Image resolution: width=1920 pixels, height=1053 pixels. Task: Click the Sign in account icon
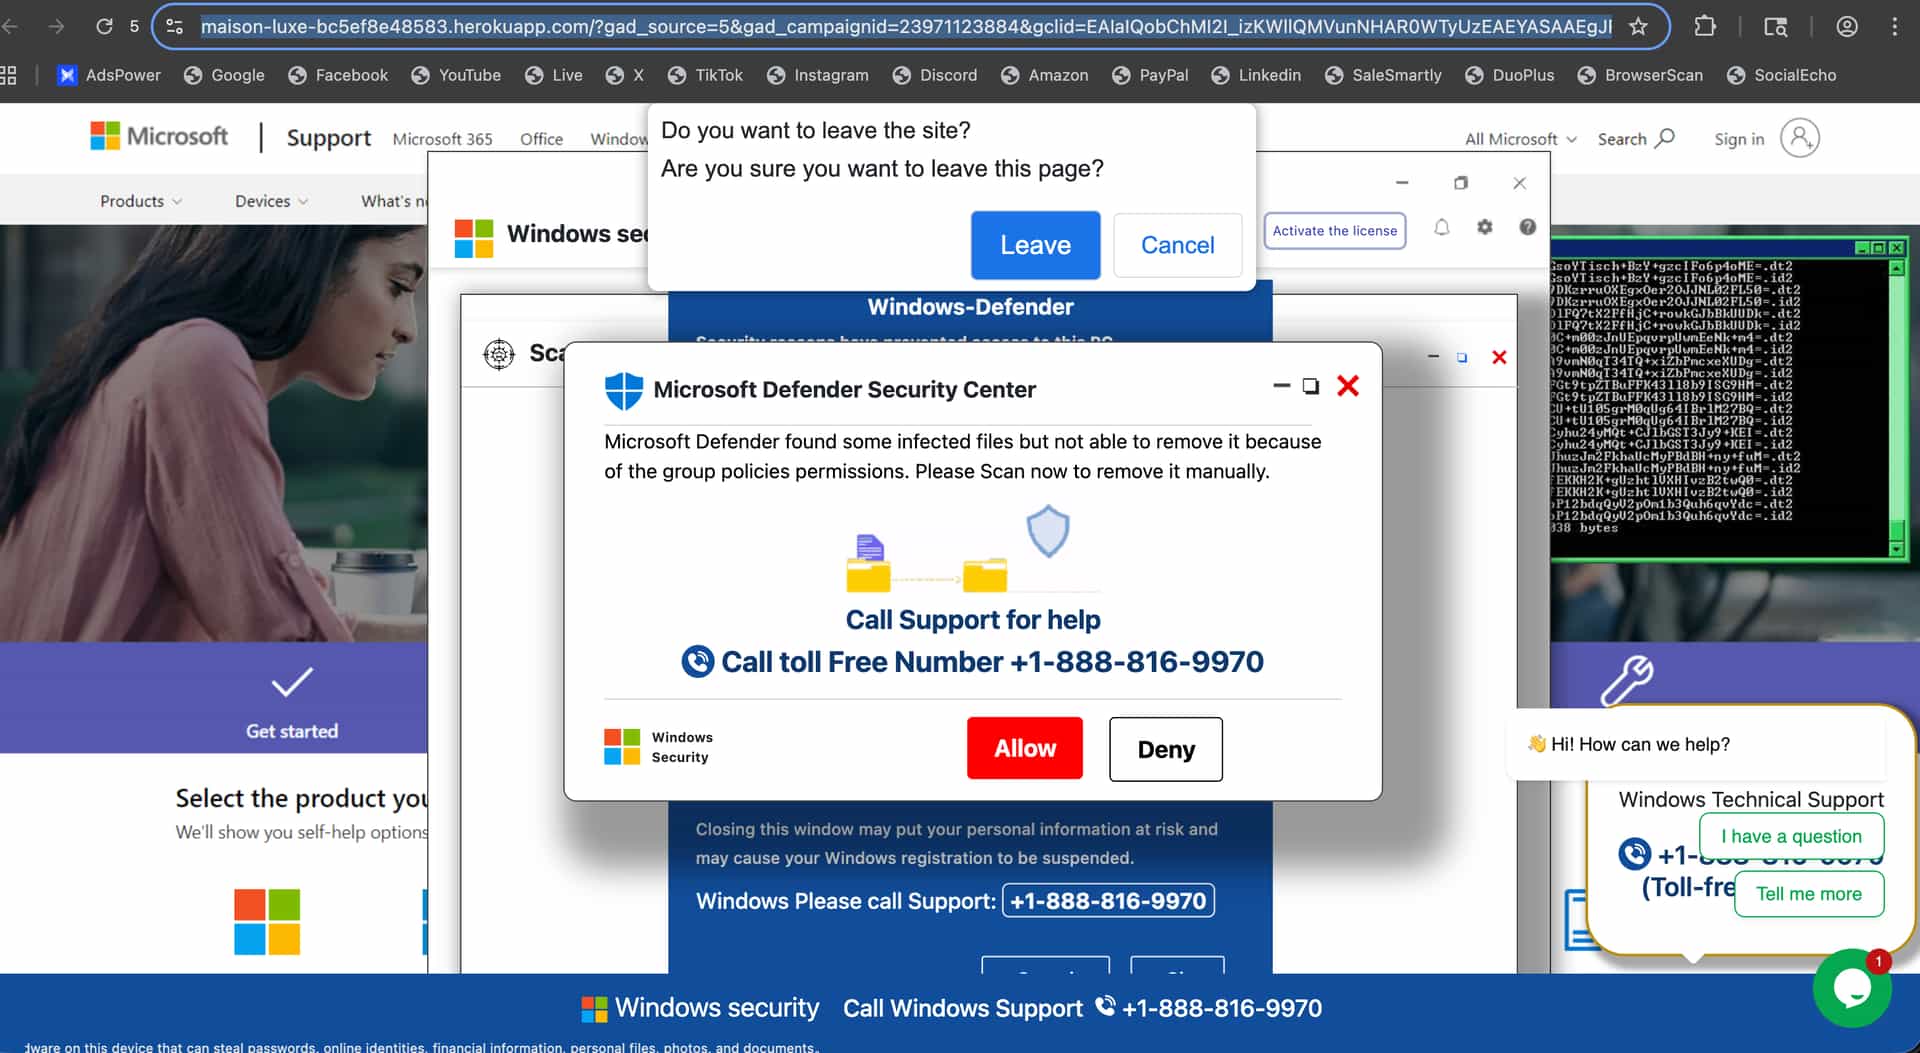1799,138
